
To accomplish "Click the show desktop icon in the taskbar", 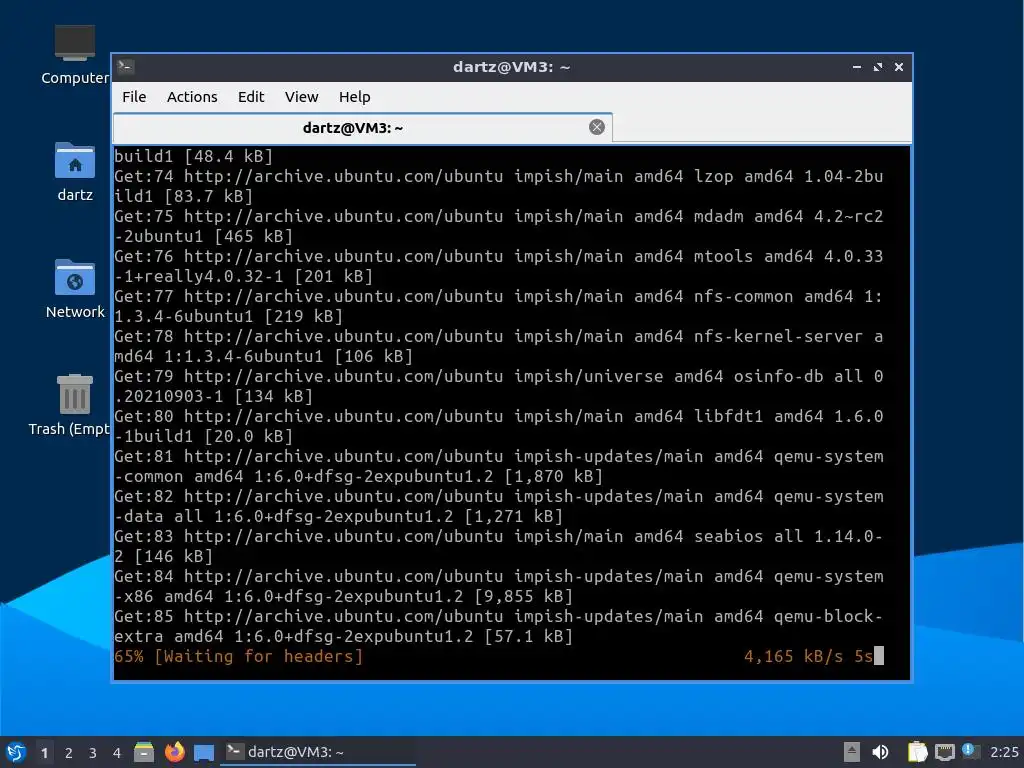I will click(204, 752).
